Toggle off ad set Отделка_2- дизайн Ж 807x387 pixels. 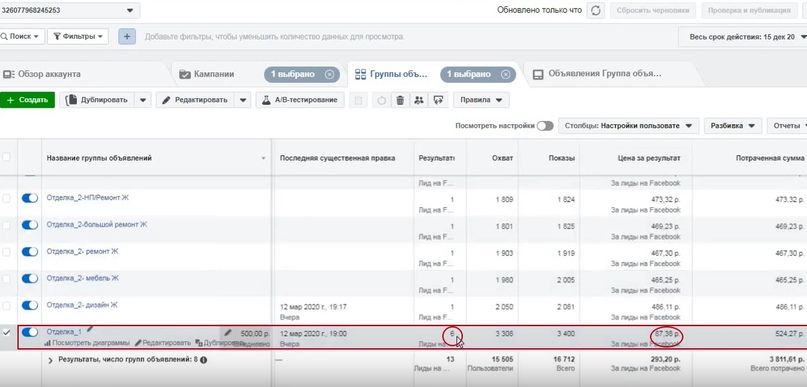tap(30, 305)
